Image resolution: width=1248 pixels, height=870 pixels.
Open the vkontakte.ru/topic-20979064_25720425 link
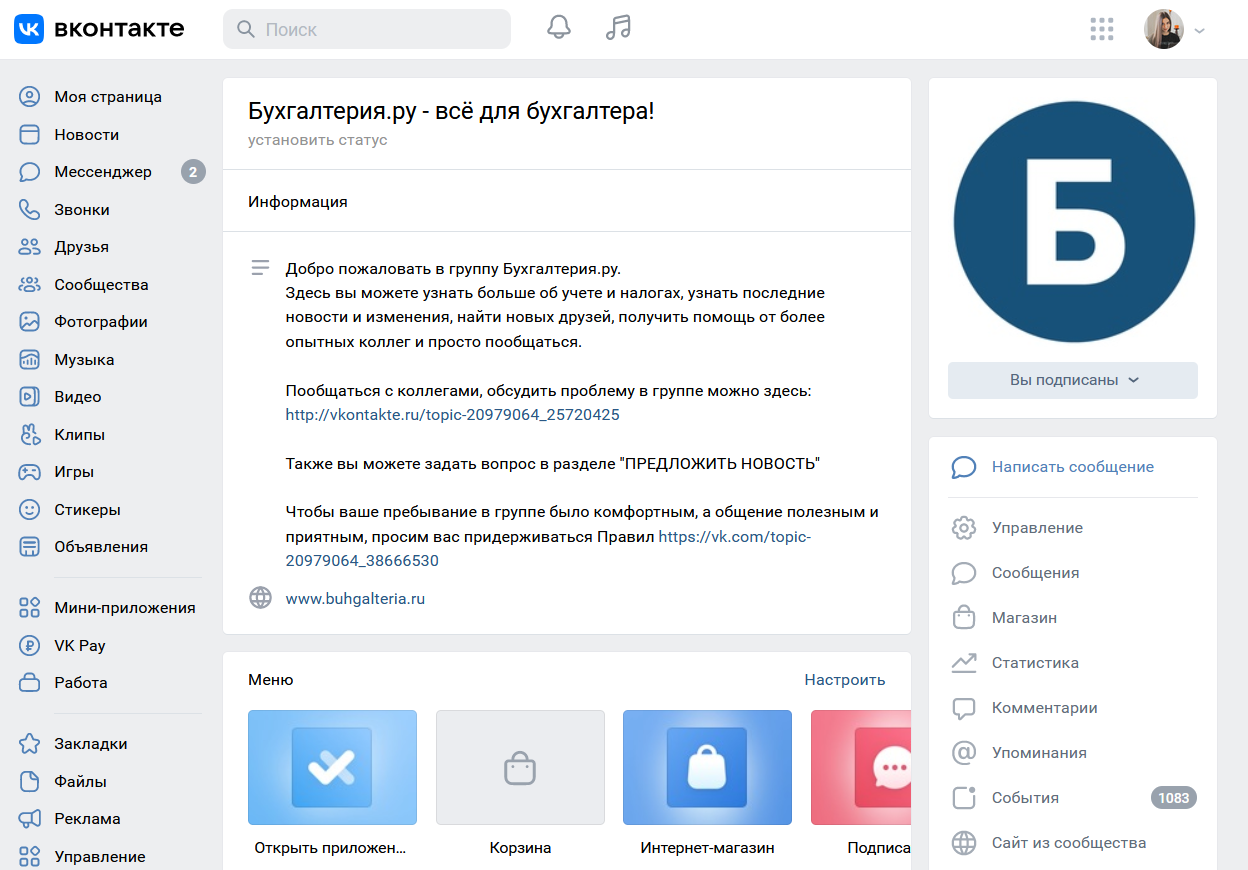coord(453,415)
